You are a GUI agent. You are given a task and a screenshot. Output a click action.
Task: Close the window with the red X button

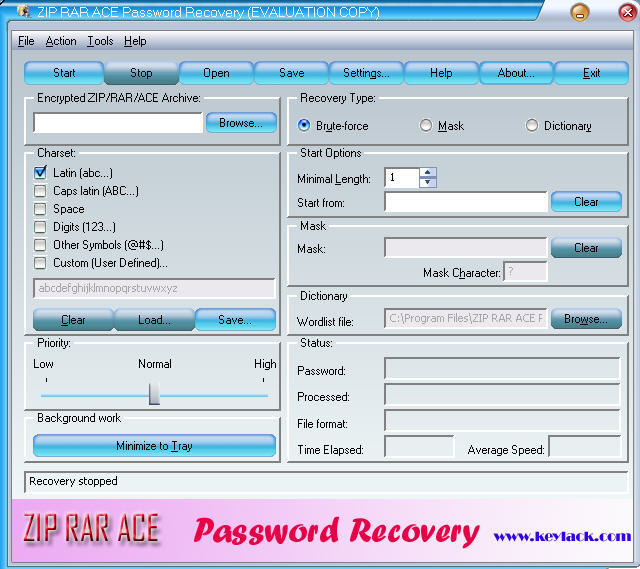pyautogui.click(x=627, y=12)
